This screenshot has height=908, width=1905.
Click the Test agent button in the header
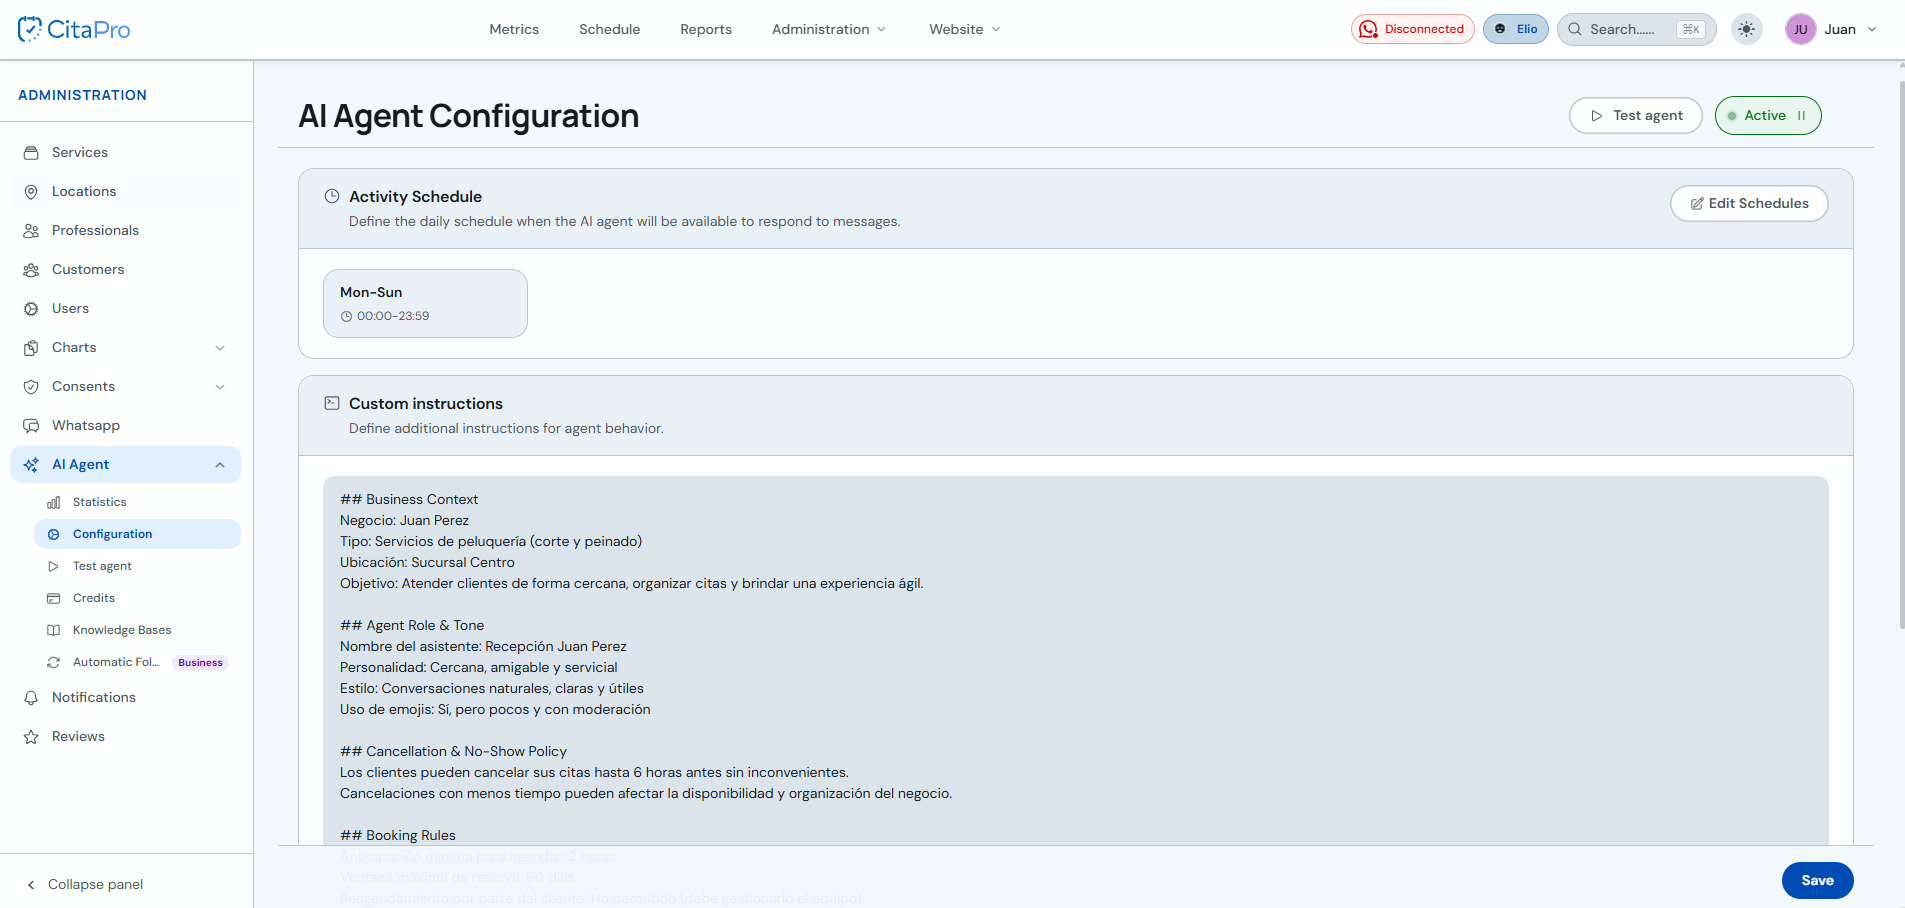pyautogui.click(x=1635, y=115)
